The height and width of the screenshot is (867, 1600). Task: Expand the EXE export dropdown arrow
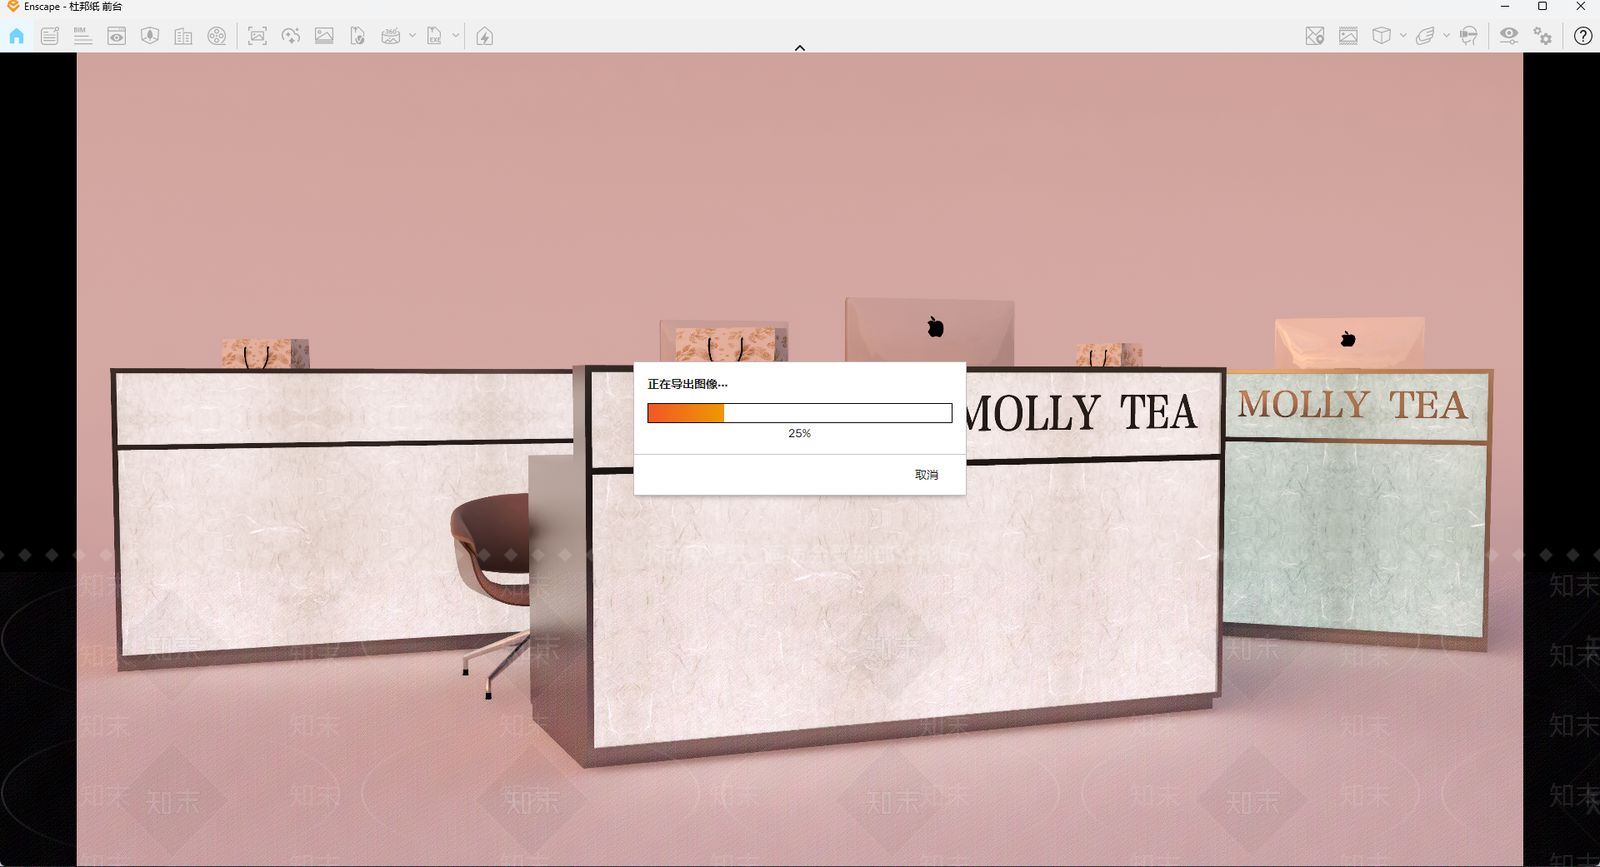point(455,36)
